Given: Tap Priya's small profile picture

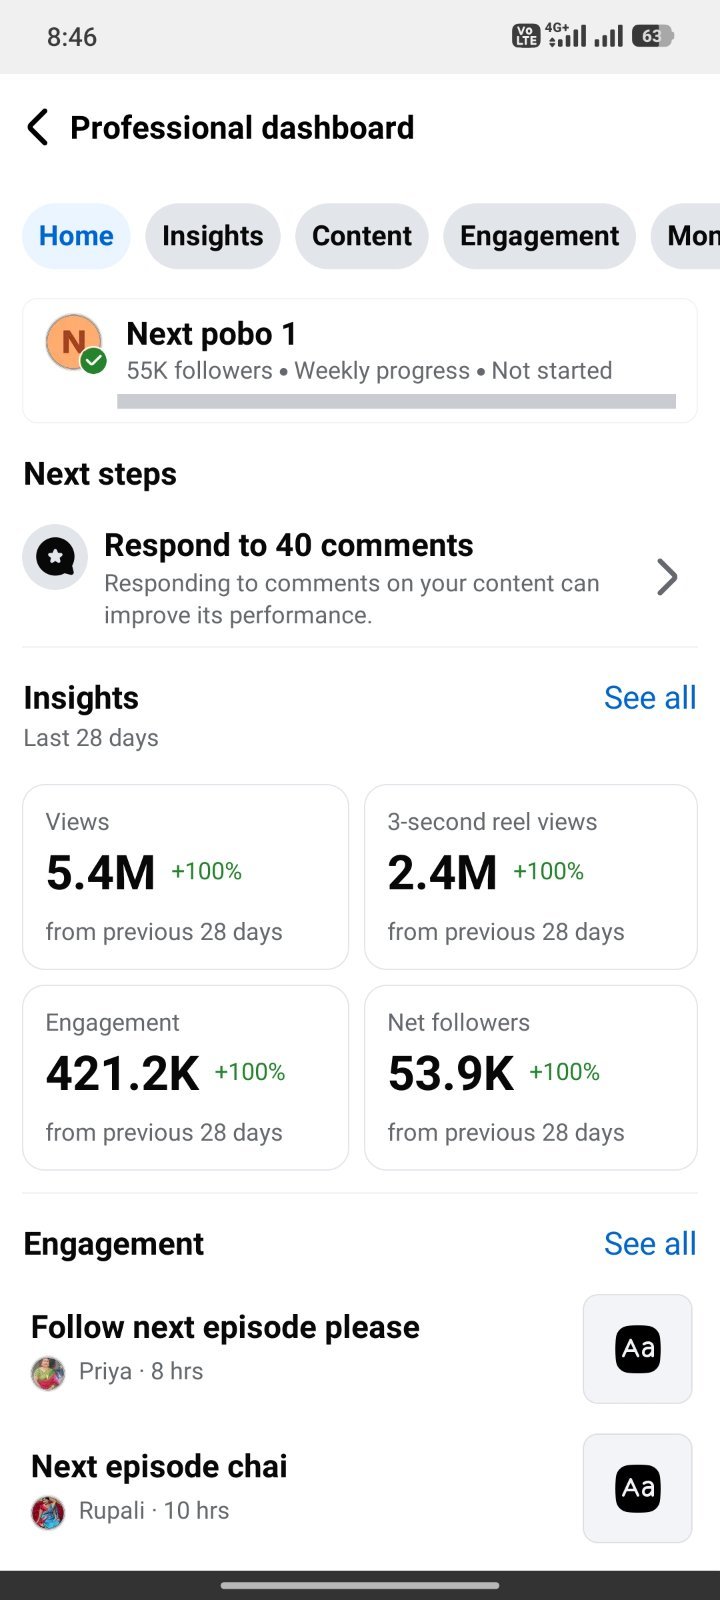Looking at the screenshot, I should 48,1372.
